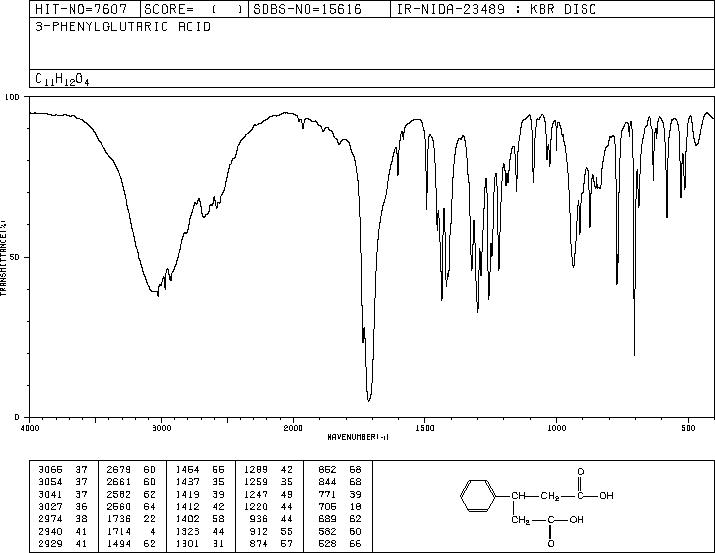
Task: Select the 705 18 peak table entry
Action: click(x=340, y=506)
